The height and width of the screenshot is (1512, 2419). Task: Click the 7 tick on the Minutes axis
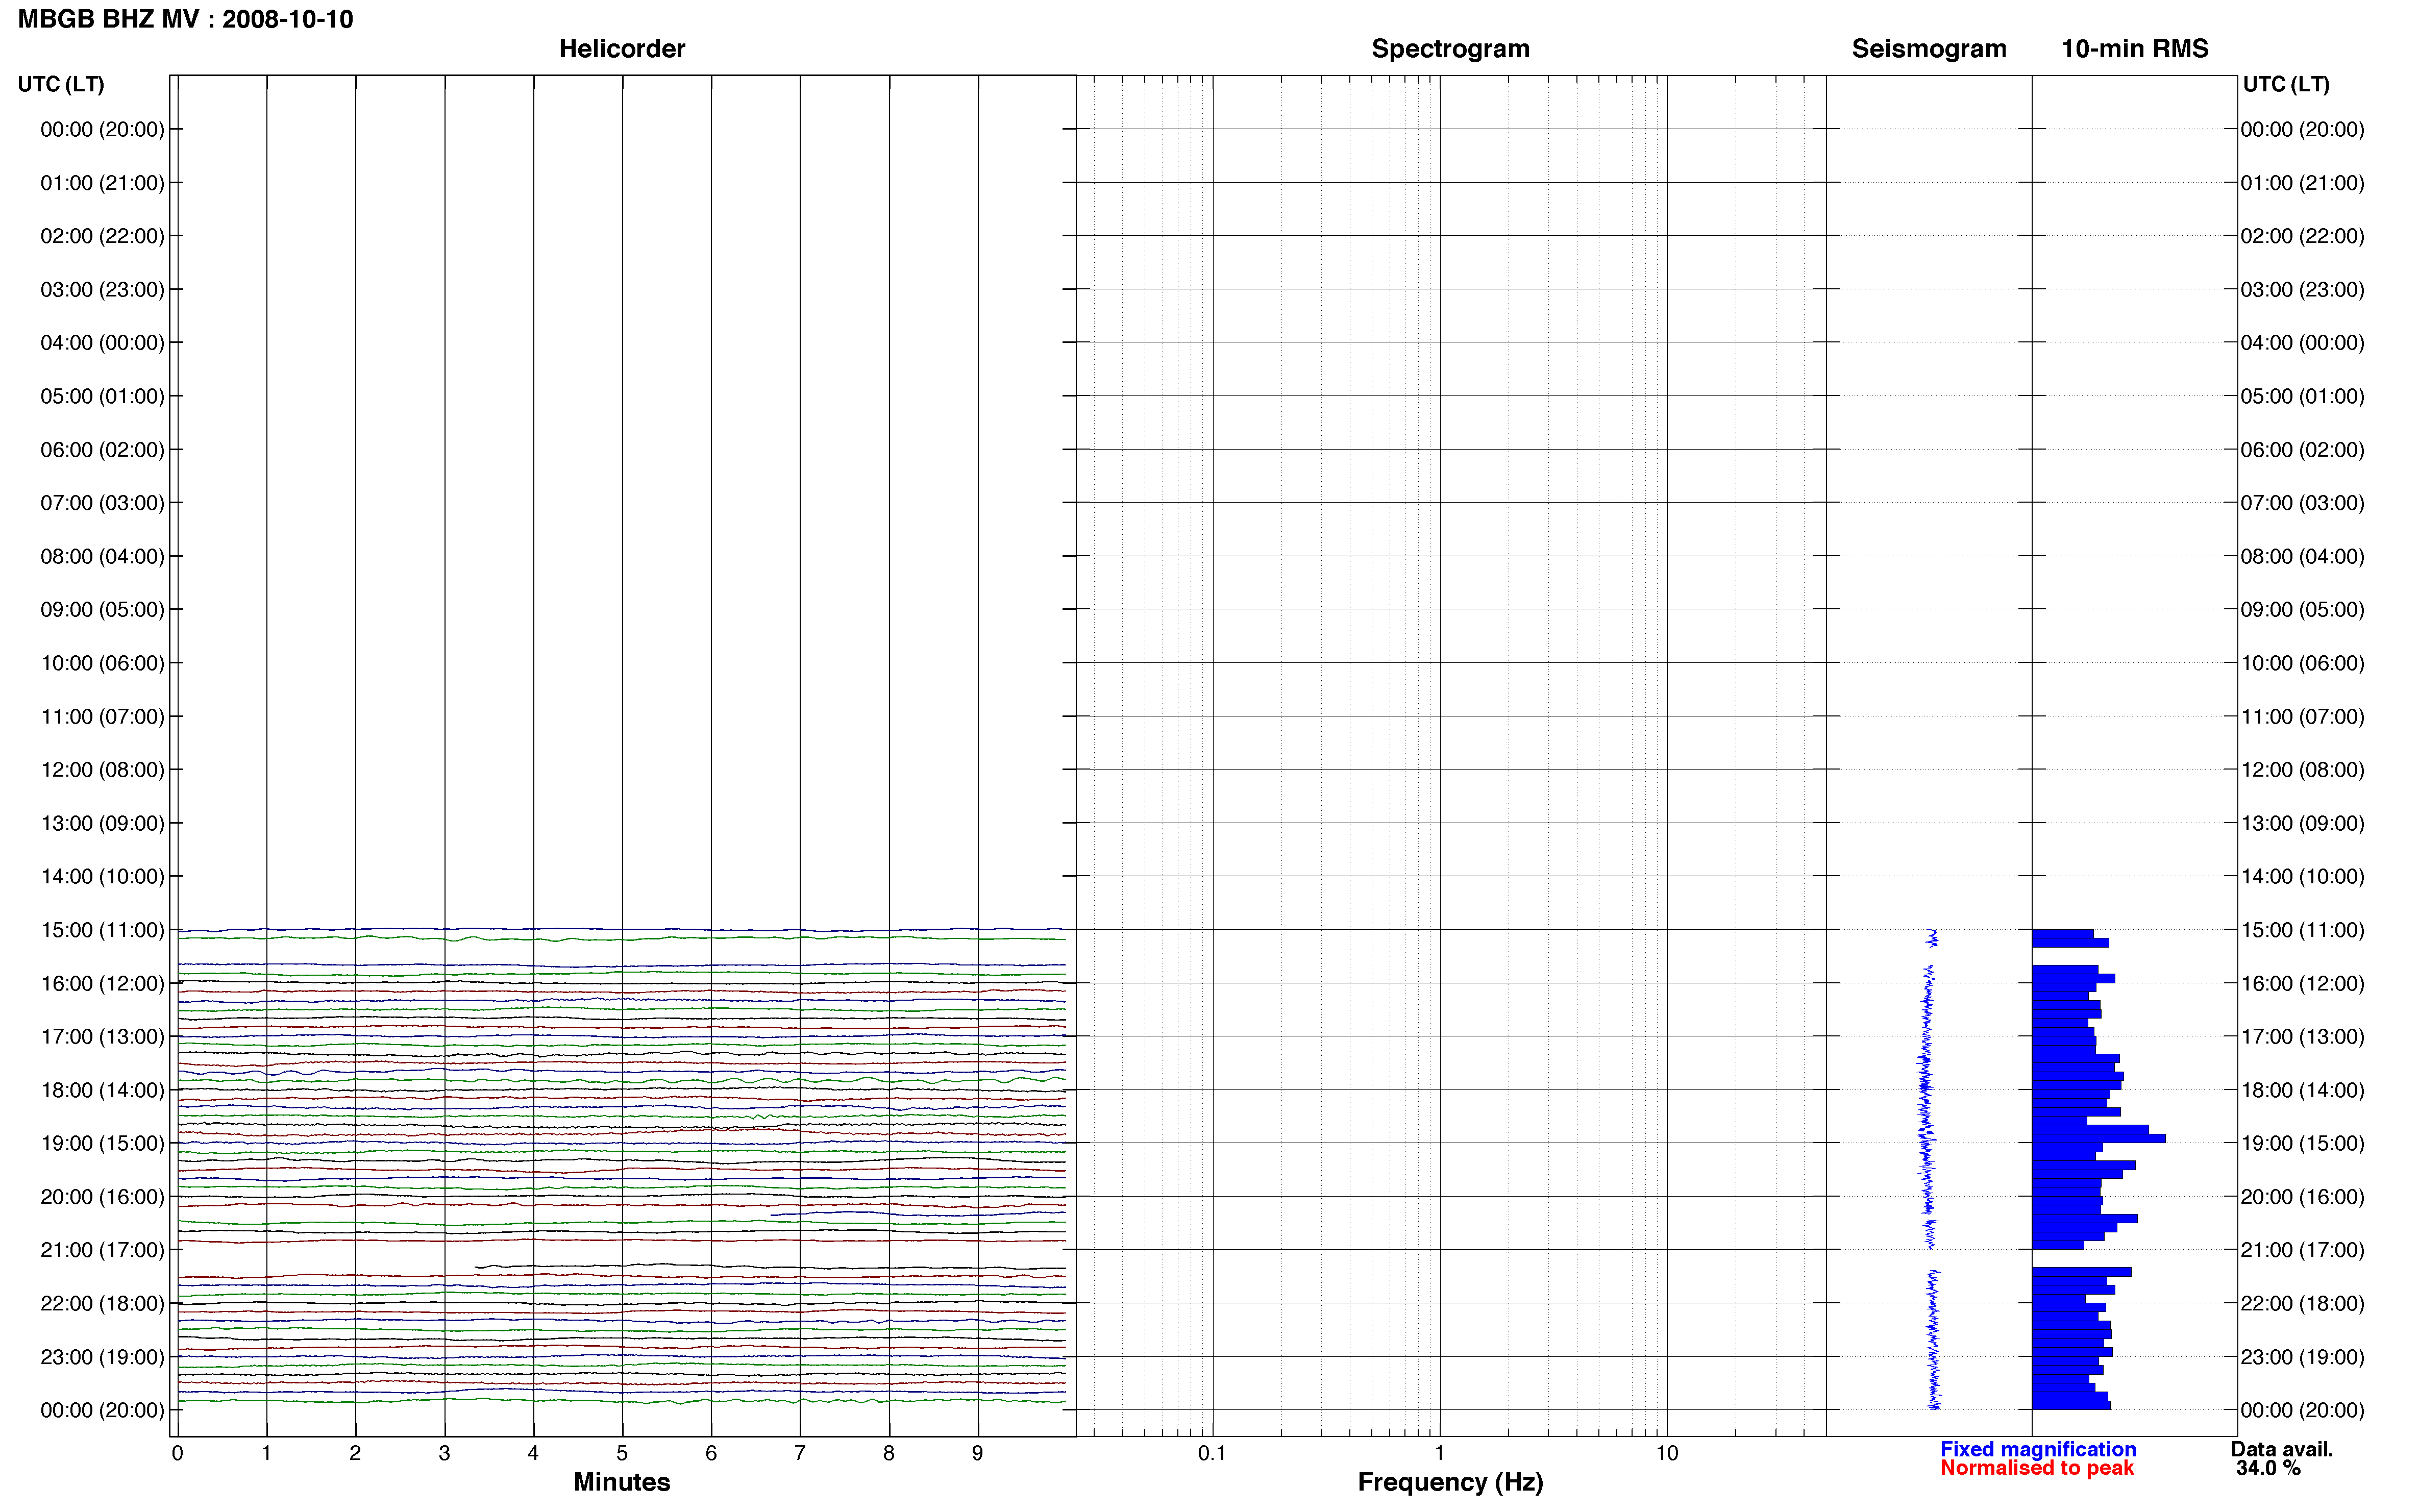click(x=800, y=1453)
